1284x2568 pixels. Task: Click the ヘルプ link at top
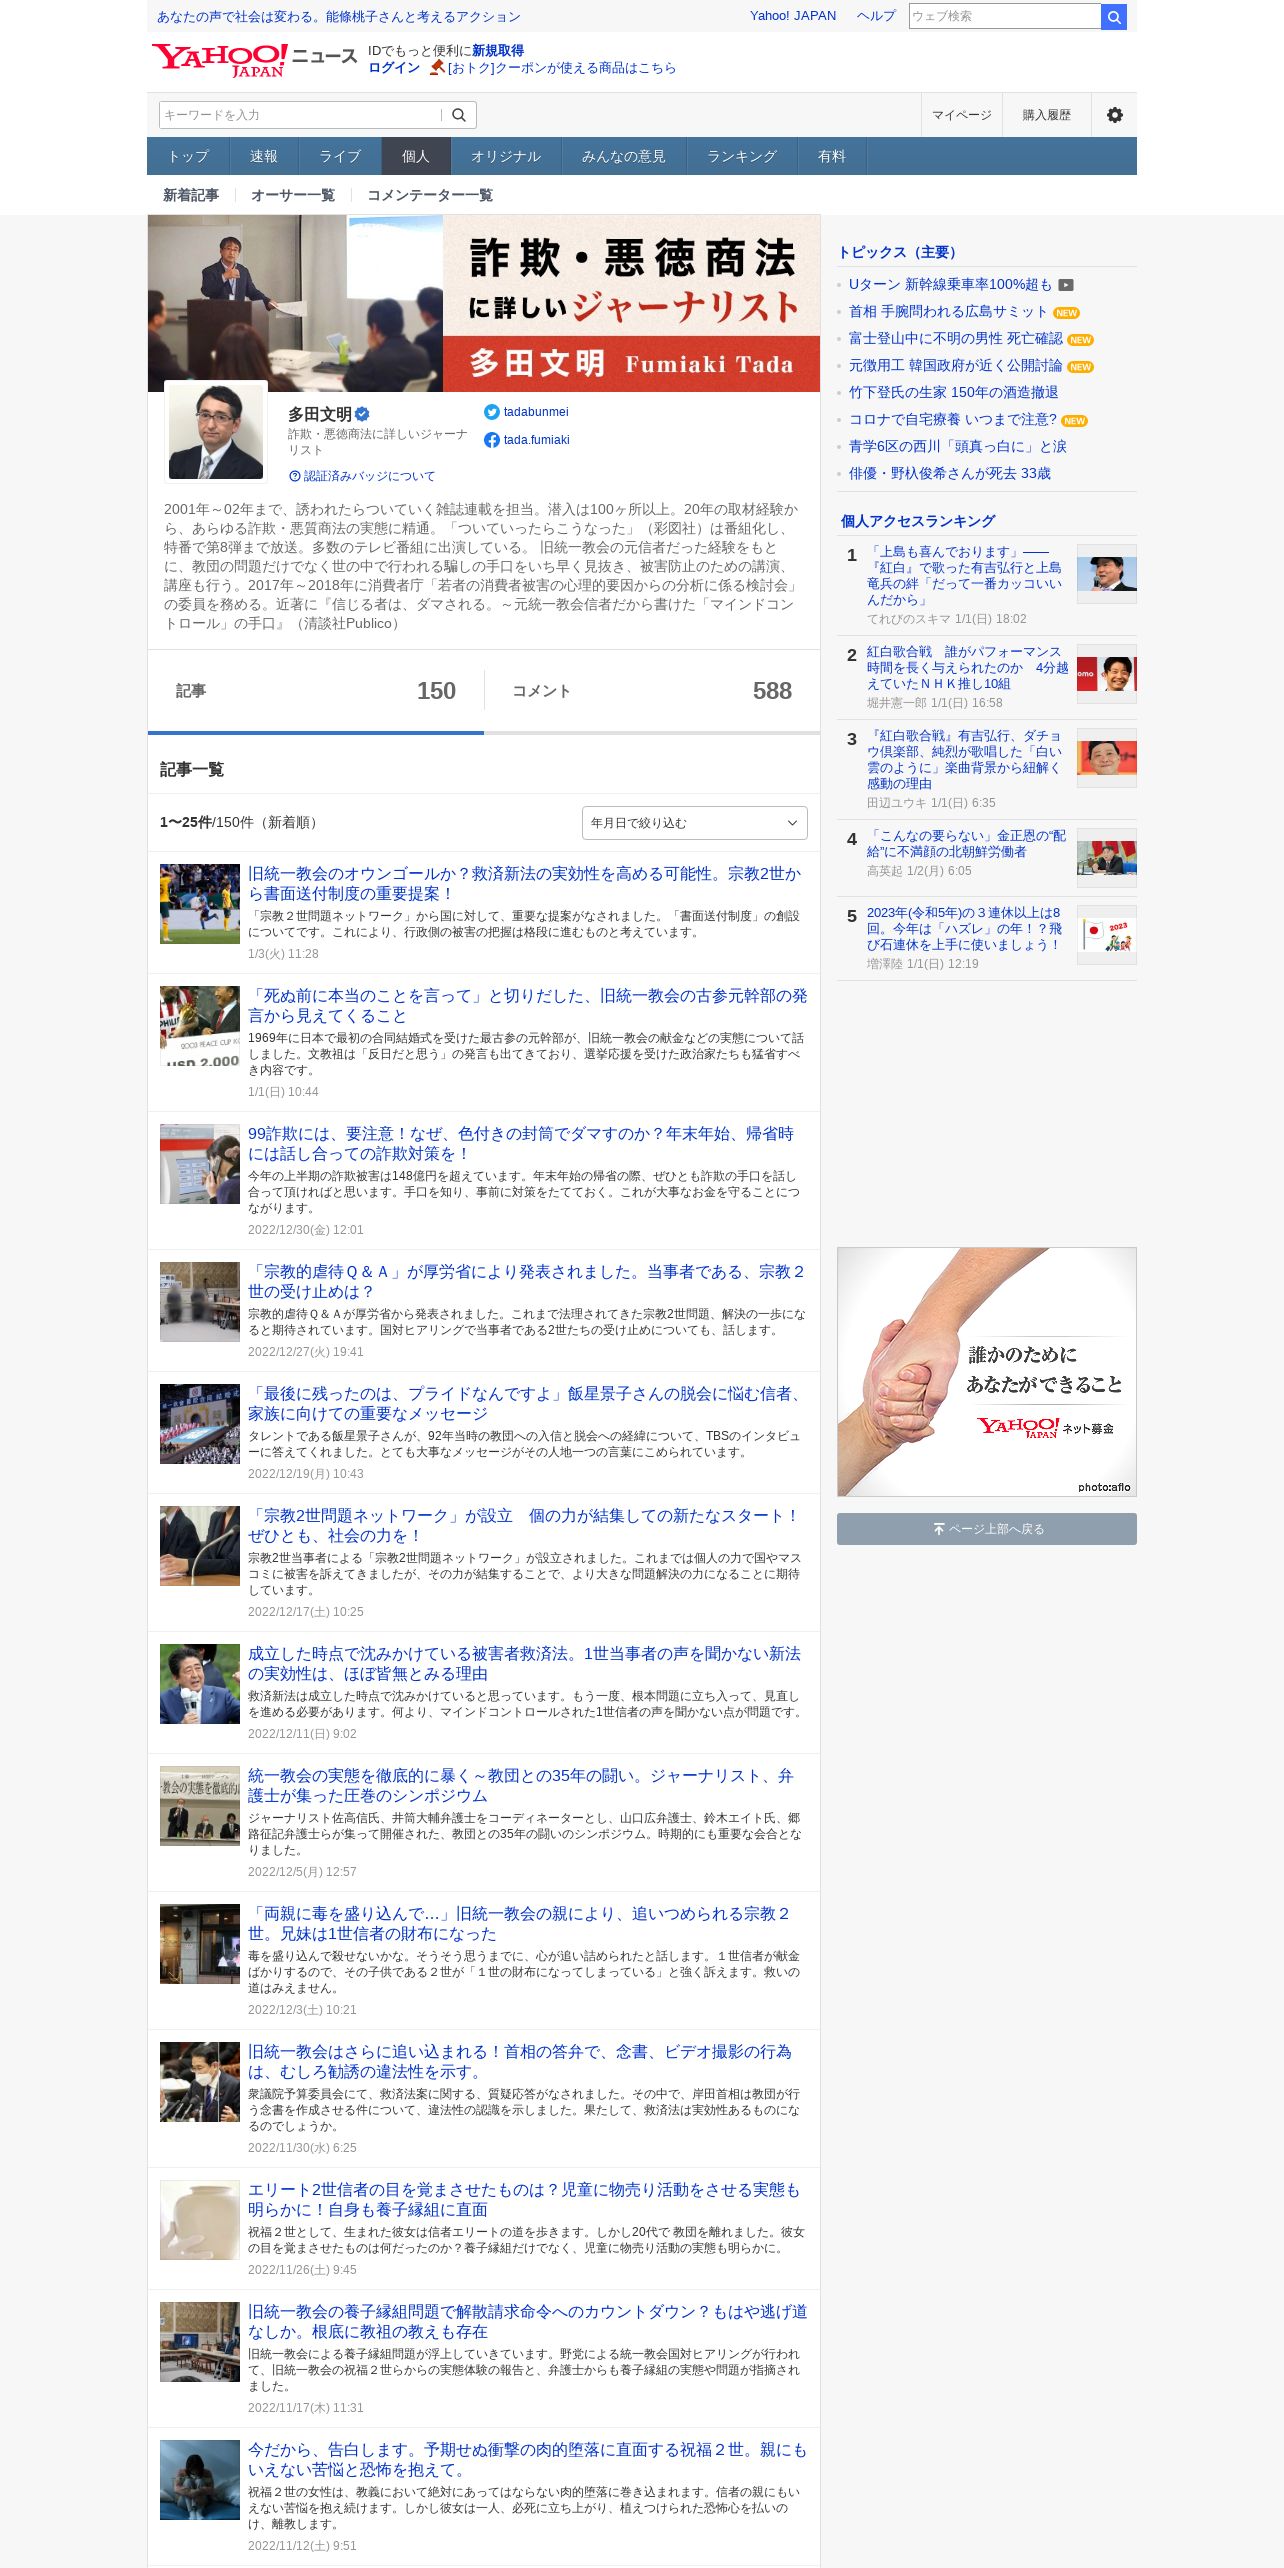[876, 16]
